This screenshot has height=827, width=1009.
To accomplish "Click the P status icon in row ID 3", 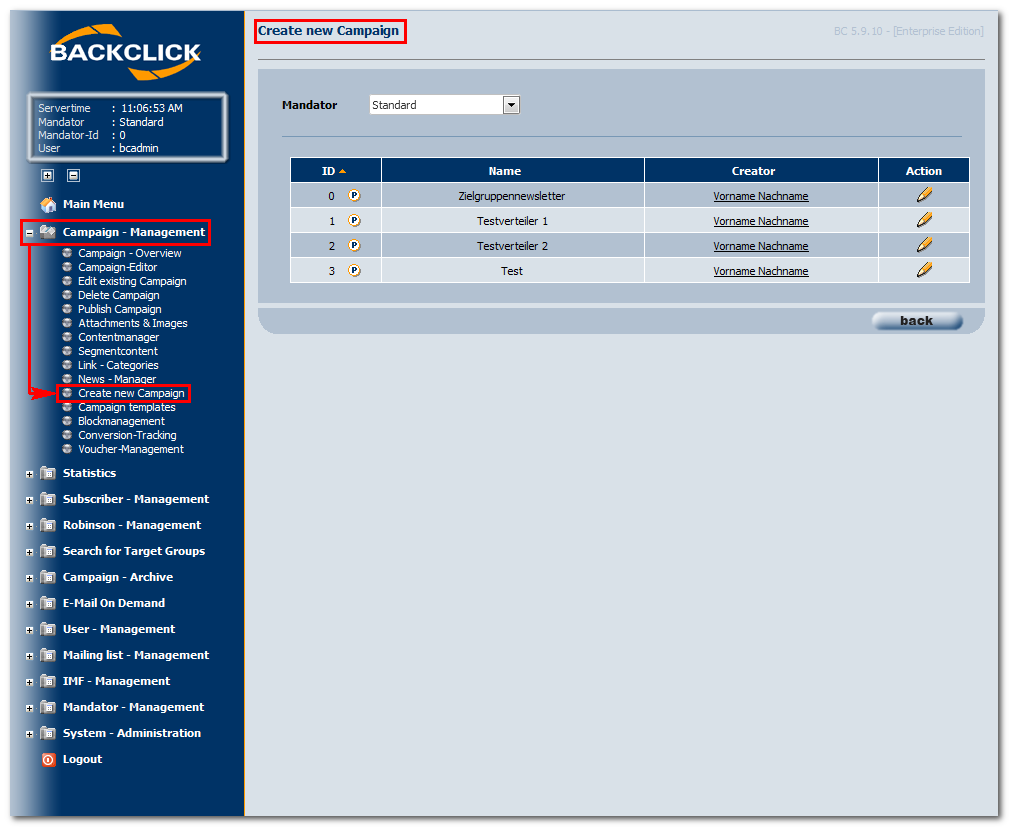I will point(354,271).
